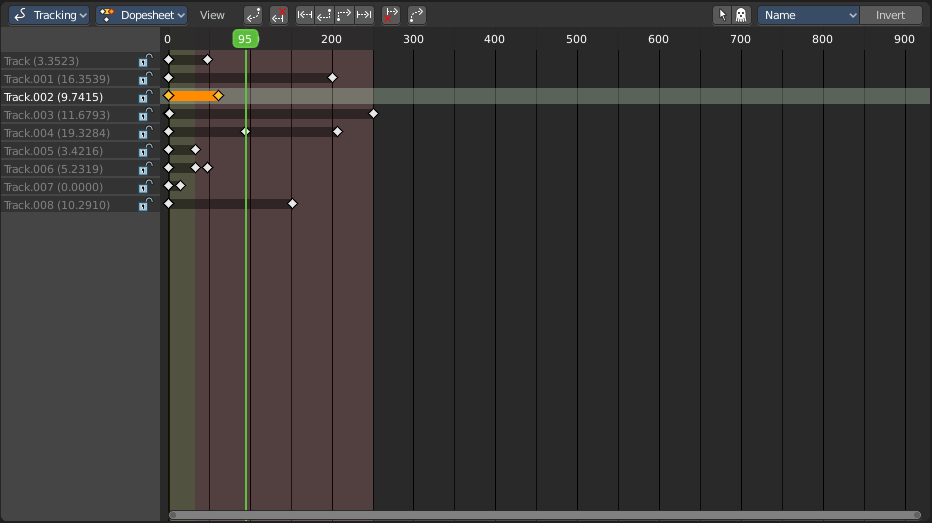Click the end keyframe of Track.001

332,78
